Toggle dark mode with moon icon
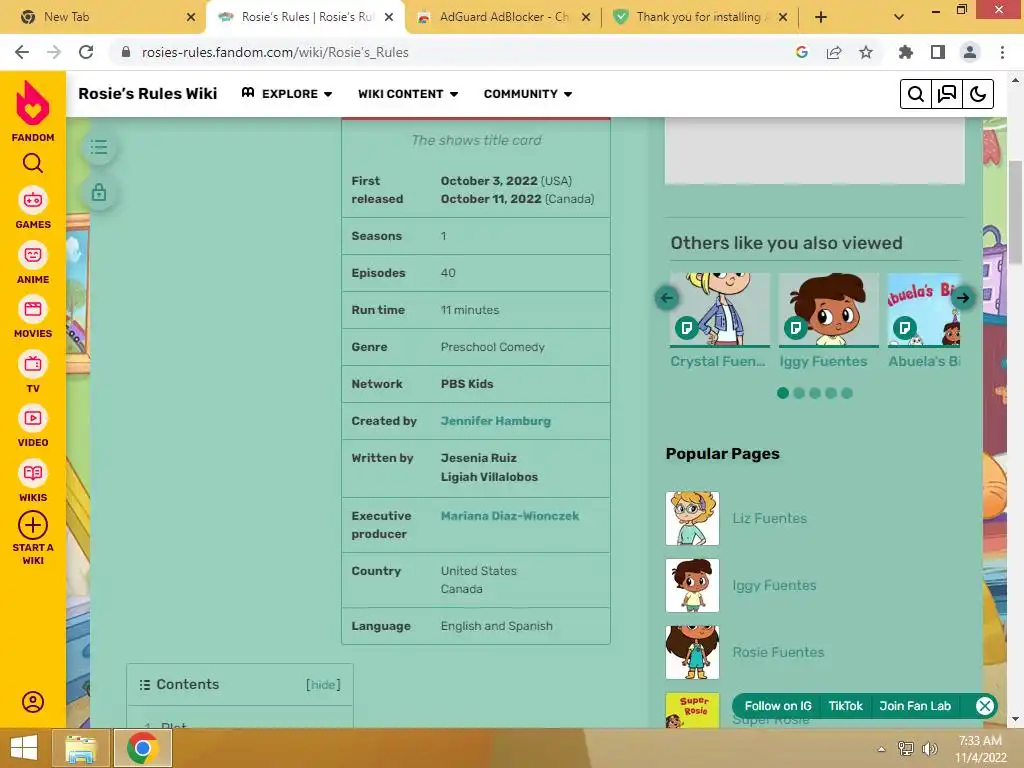This screenshot has width=1024, height=768. click(978, 94)
